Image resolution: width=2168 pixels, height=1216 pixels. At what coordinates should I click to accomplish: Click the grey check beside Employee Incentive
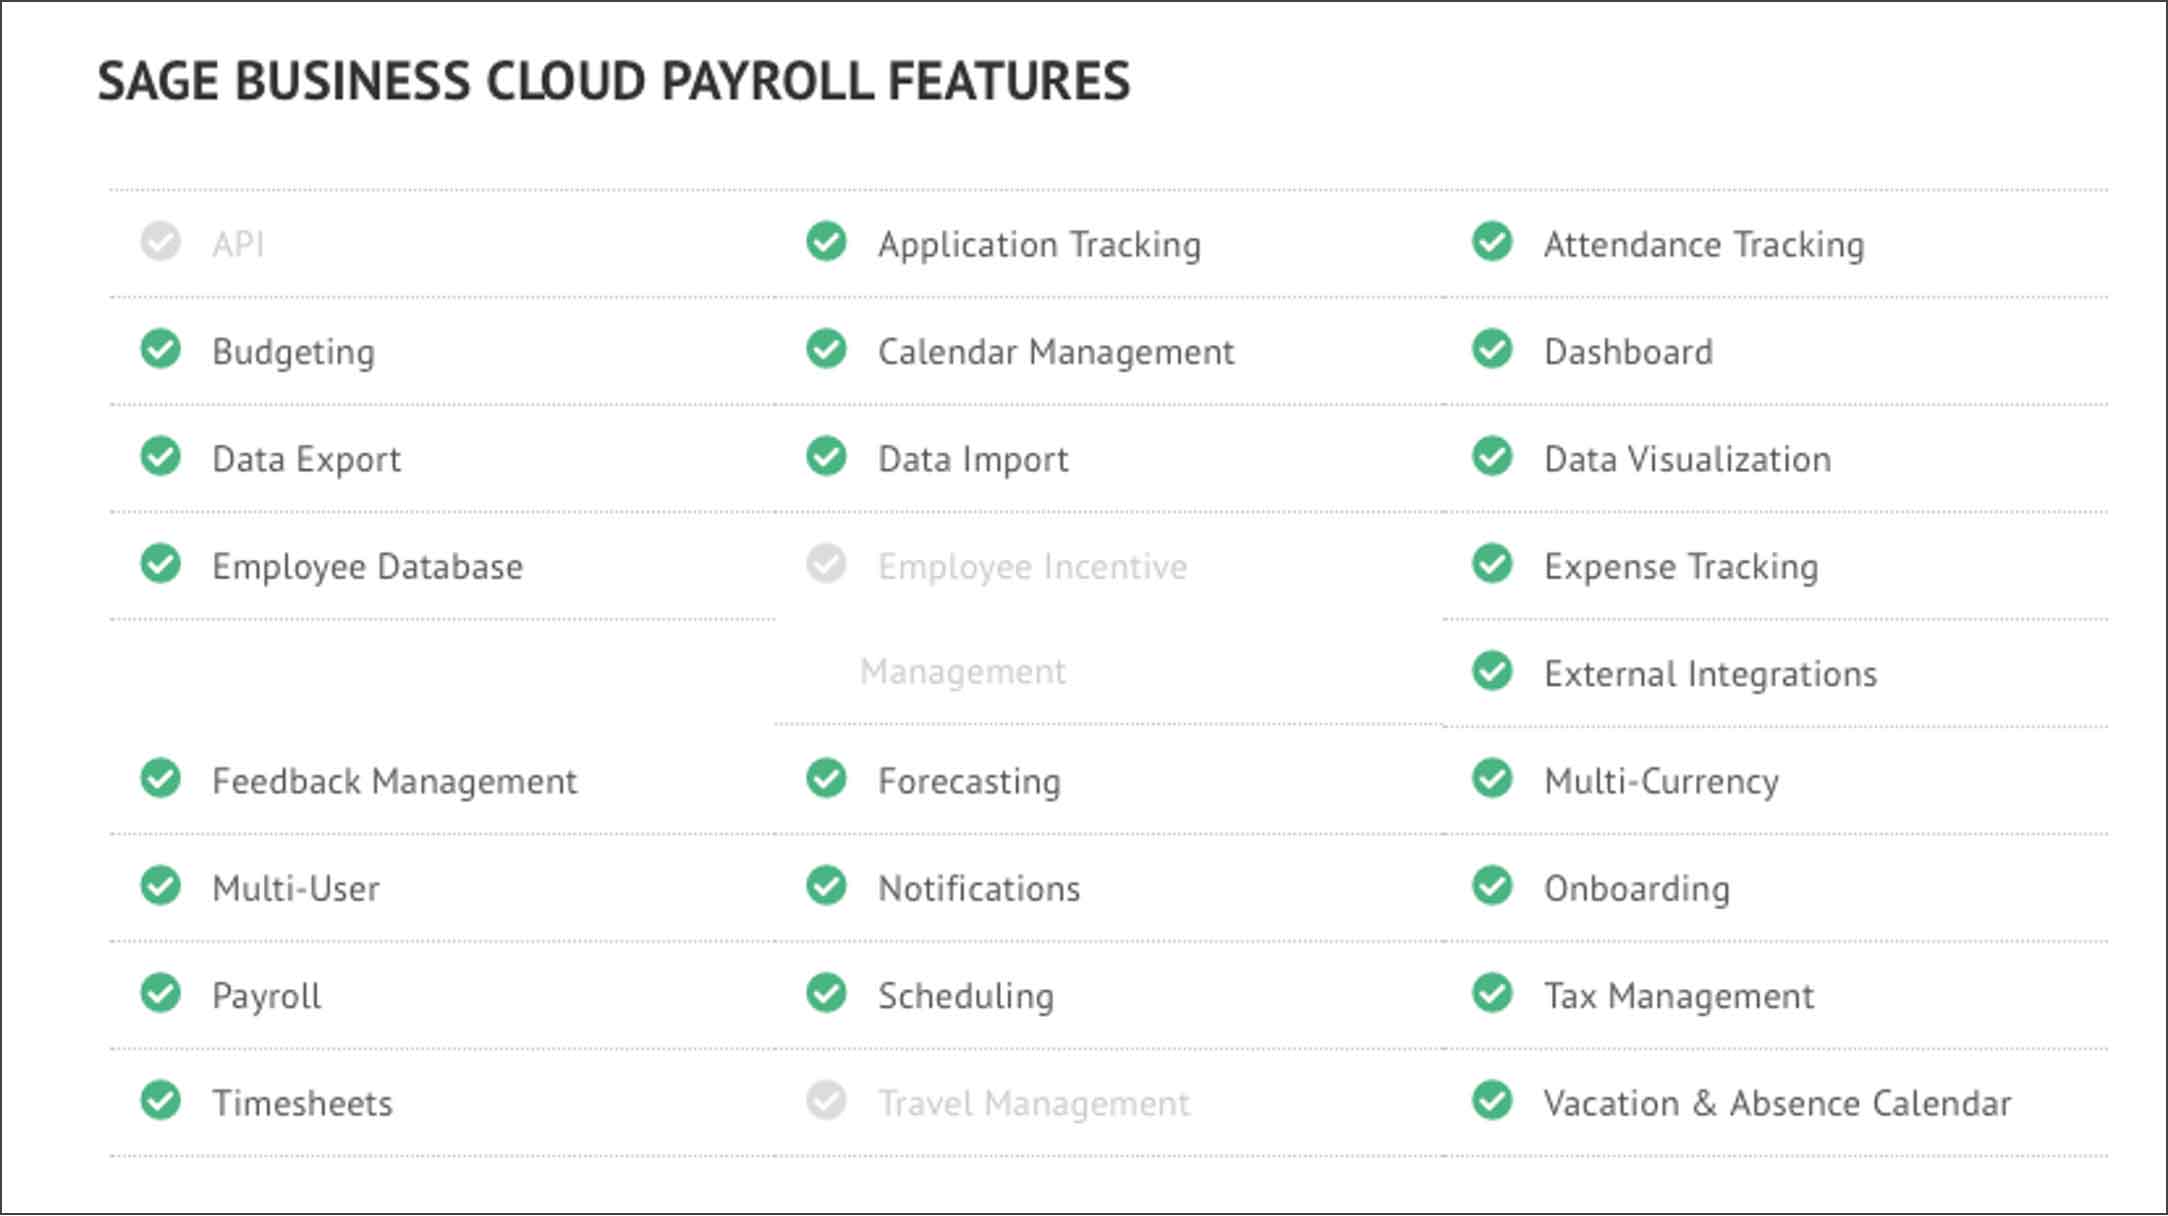(826, 564)
